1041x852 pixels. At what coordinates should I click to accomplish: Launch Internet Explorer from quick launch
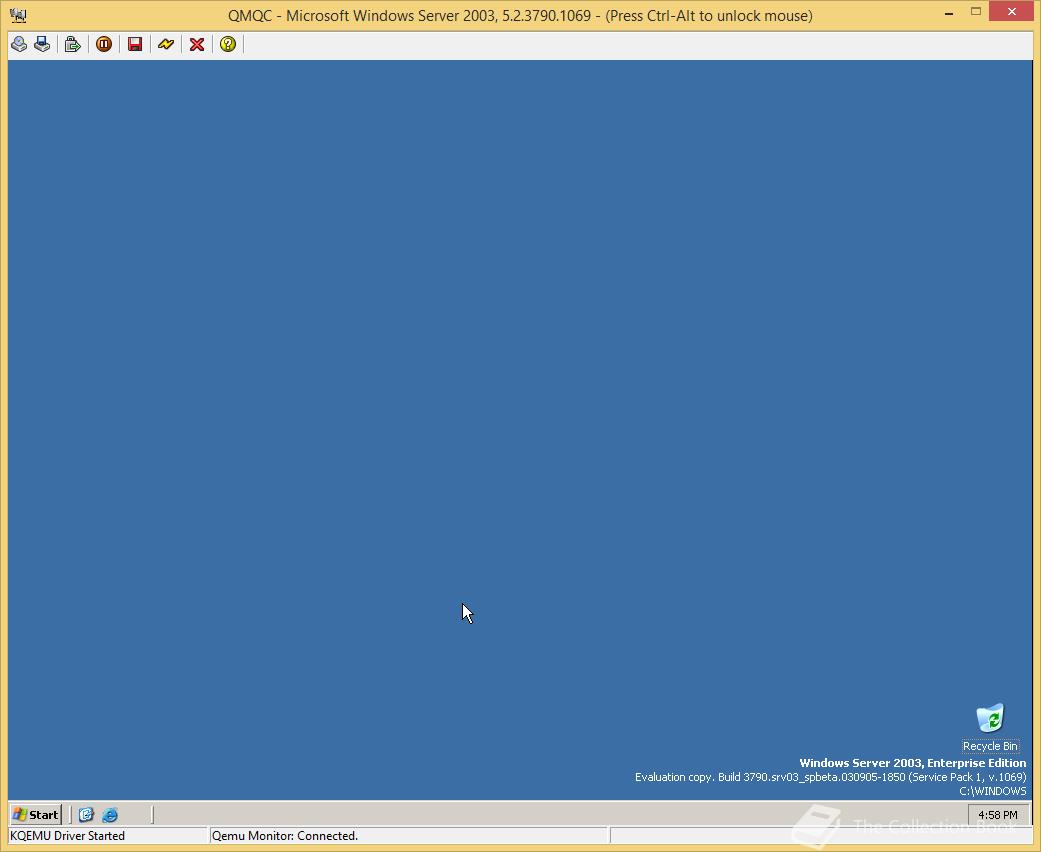[110, 815]
